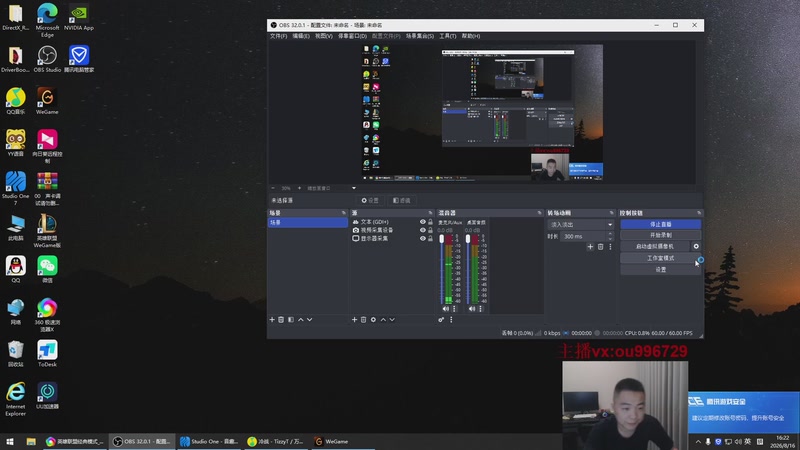Open UU加速器 desktop shortcut
This screenshot has width=800, height=450.
coord(47,396)
